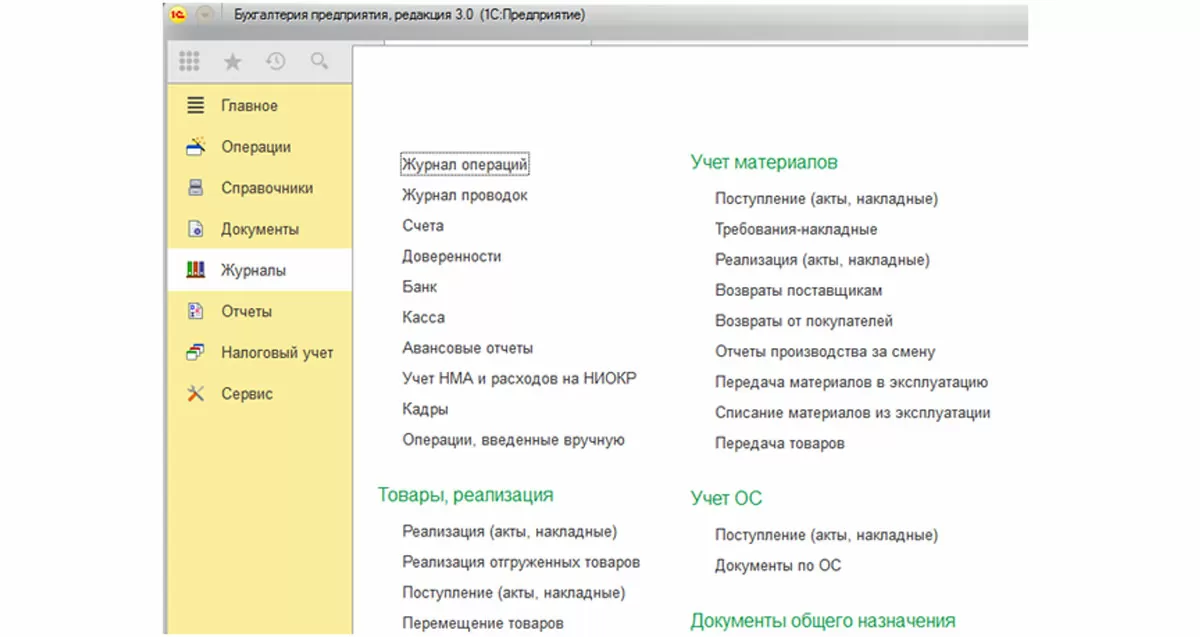This screenshot has width=1200, height=637.
Task: Open the Авансовые отчеты journal
Action: pos(467,348)
